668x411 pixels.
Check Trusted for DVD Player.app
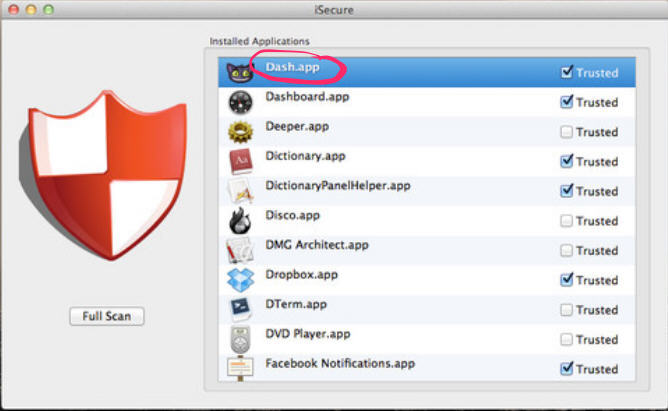pos(567,339)
